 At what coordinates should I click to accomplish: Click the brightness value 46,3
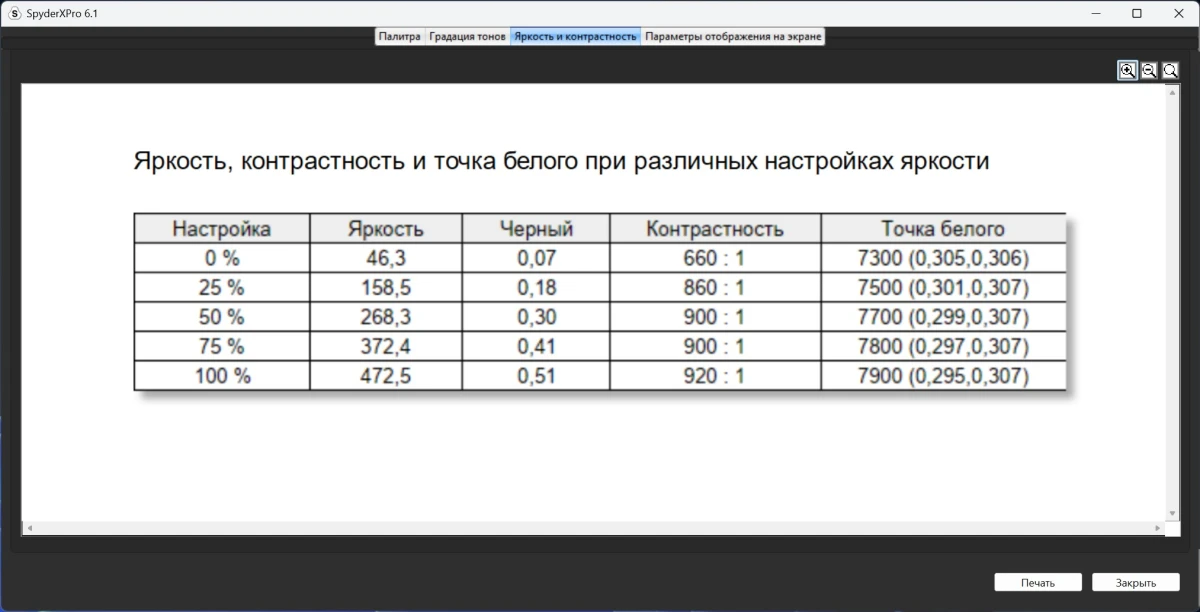coord(386,258)
